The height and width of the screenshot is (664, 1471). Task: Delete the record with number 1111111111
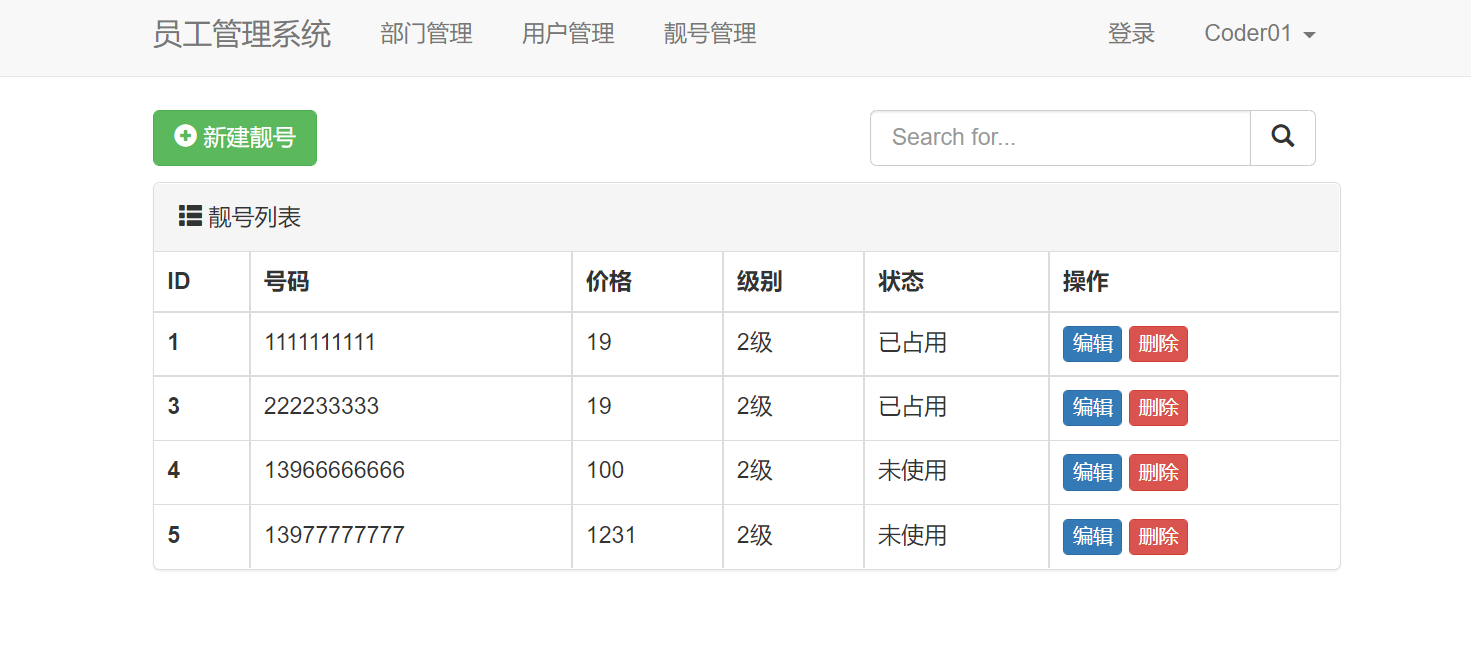pos(1157,343)
